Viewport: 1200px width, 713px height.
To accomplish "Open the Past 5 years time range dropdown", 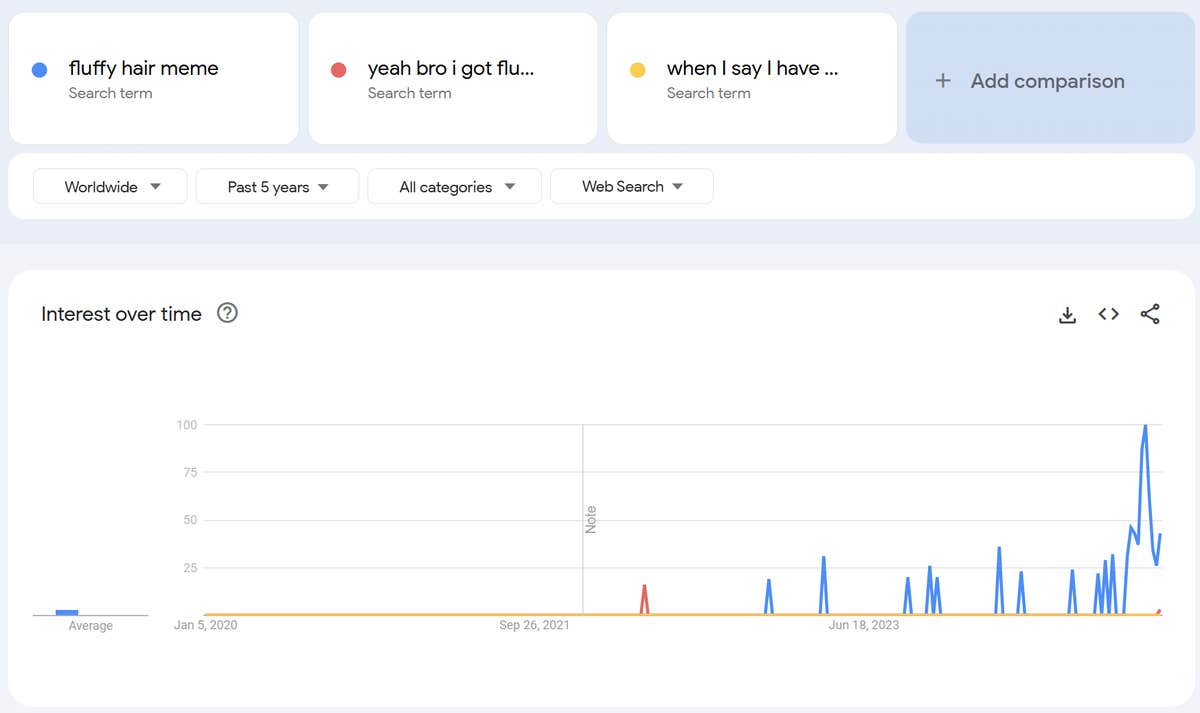I will pos(277,187).
